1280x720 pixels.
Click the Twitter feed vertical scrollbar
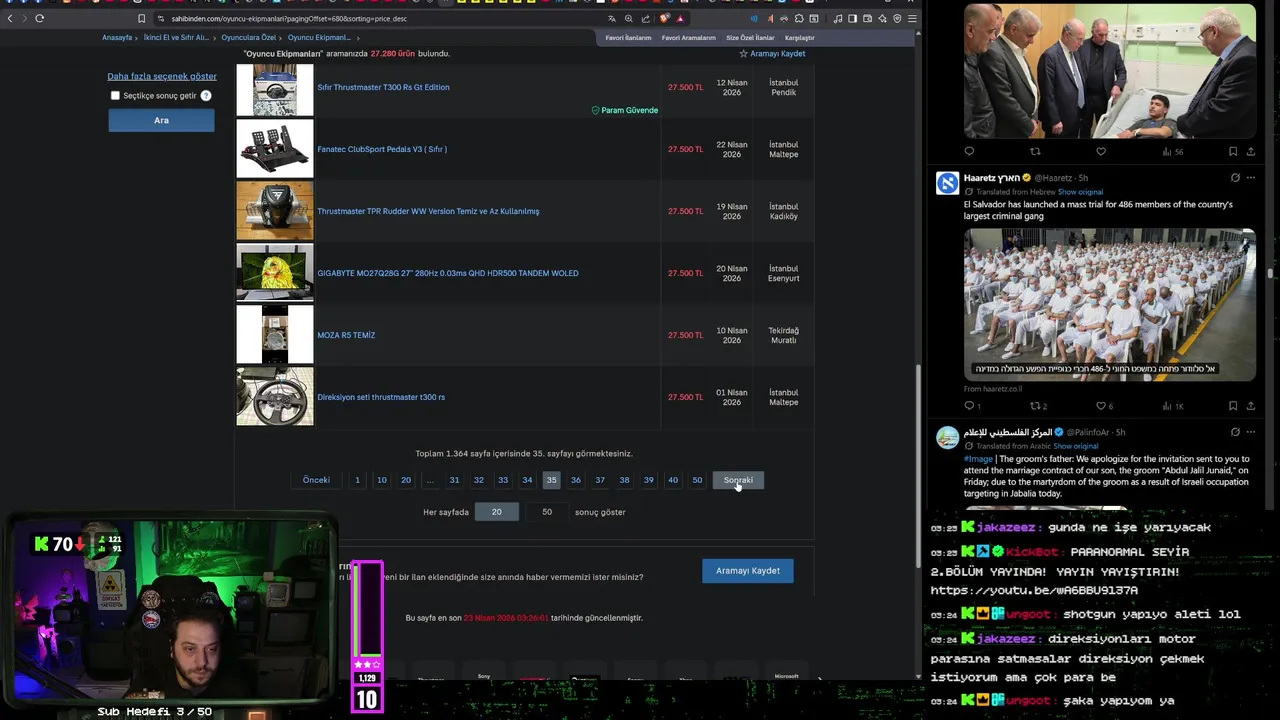(1271, 272)
